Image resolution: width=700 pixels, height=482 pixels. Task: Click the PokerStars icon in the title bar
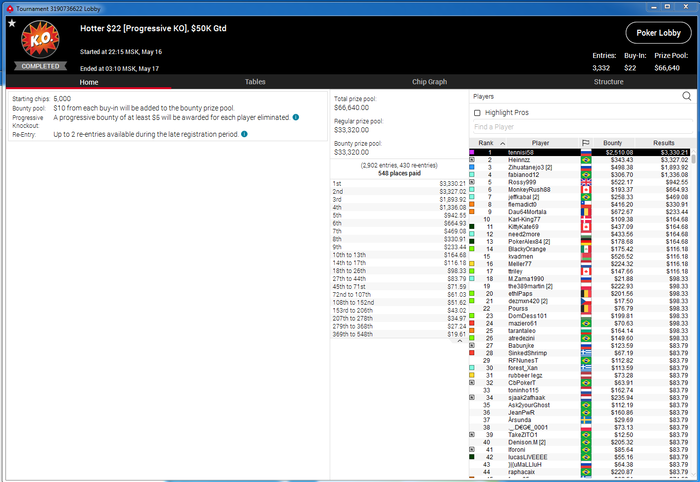tap(10, 8)
